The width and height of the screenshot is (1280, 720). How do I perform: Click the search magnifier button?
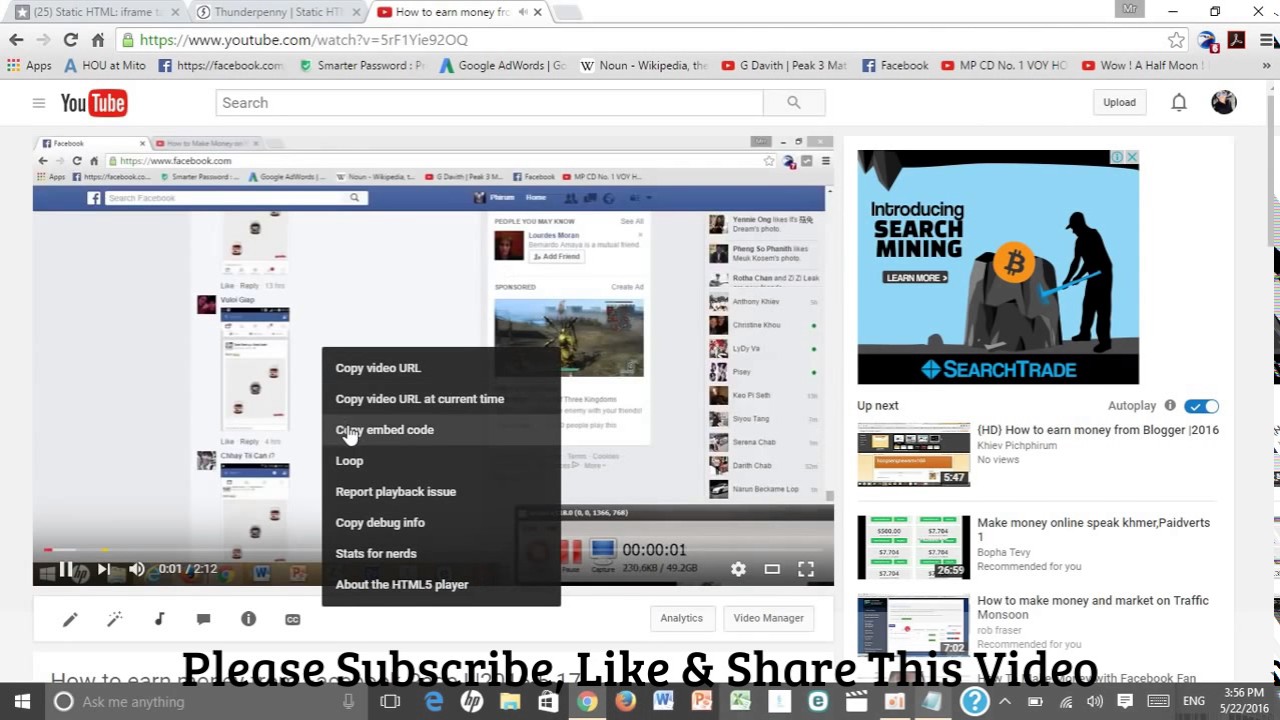793,103
